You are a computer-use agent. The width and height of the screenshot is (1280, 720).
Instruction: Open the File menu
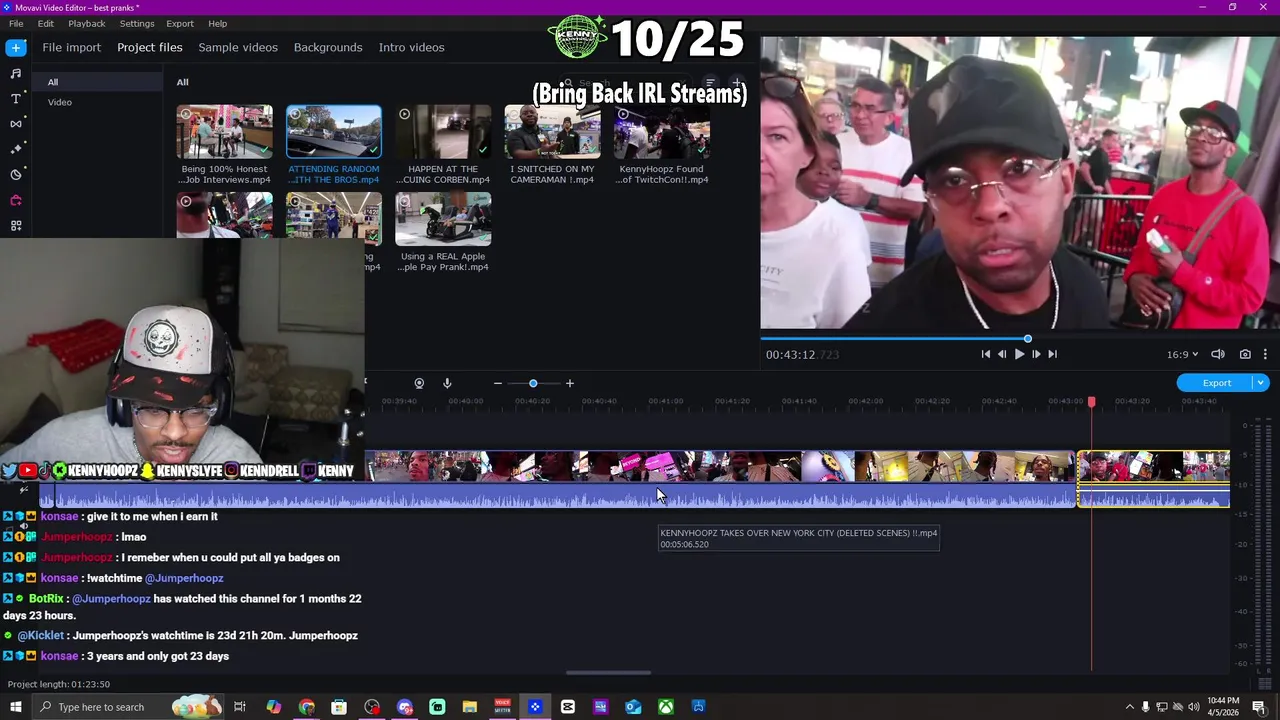[x=16, y=23]
